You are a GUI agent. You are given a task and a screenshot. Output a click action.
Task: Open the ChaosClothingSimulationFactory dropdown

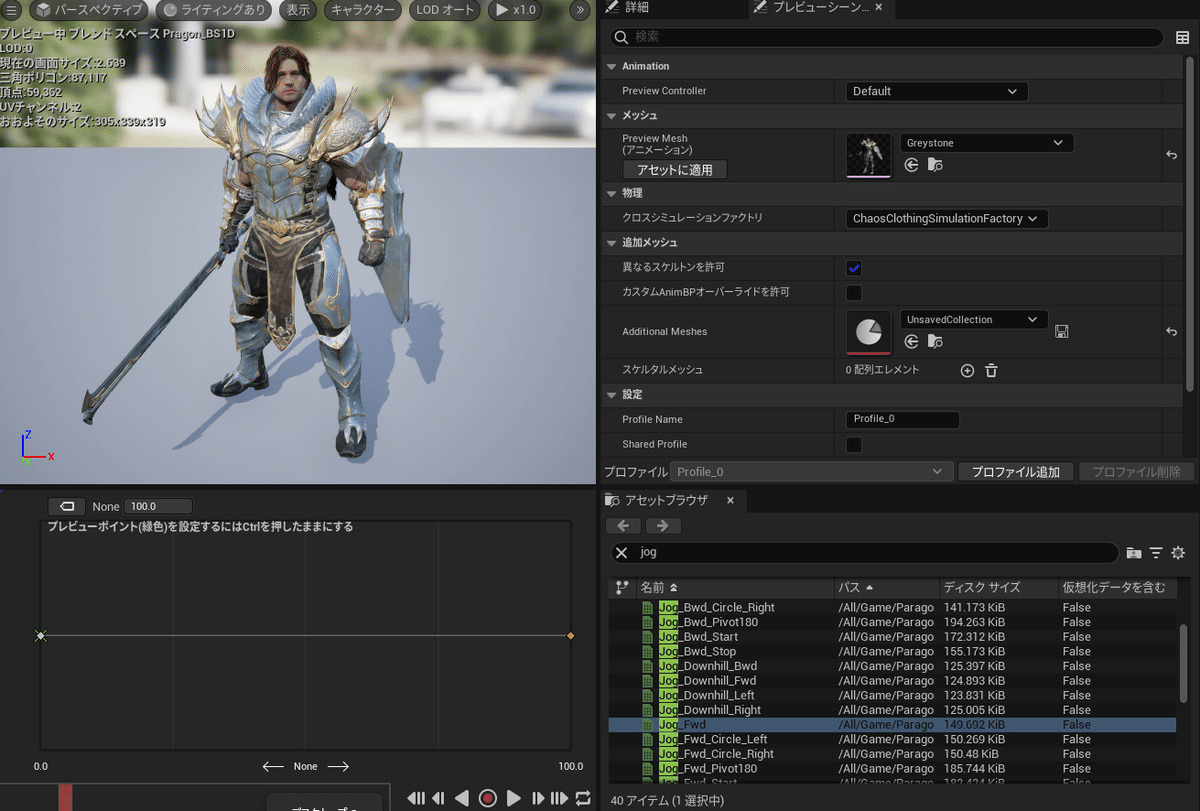click(947, 218)
